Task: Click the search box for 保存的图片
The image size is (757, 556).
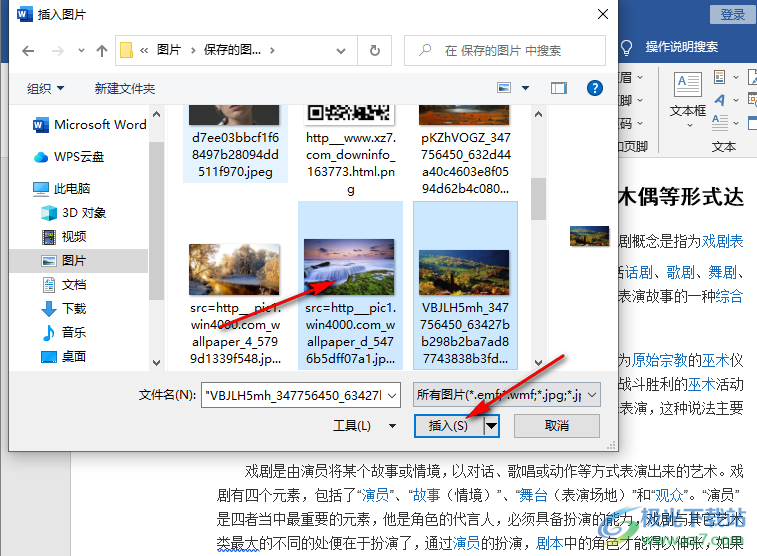Action: tap(505, 50)
